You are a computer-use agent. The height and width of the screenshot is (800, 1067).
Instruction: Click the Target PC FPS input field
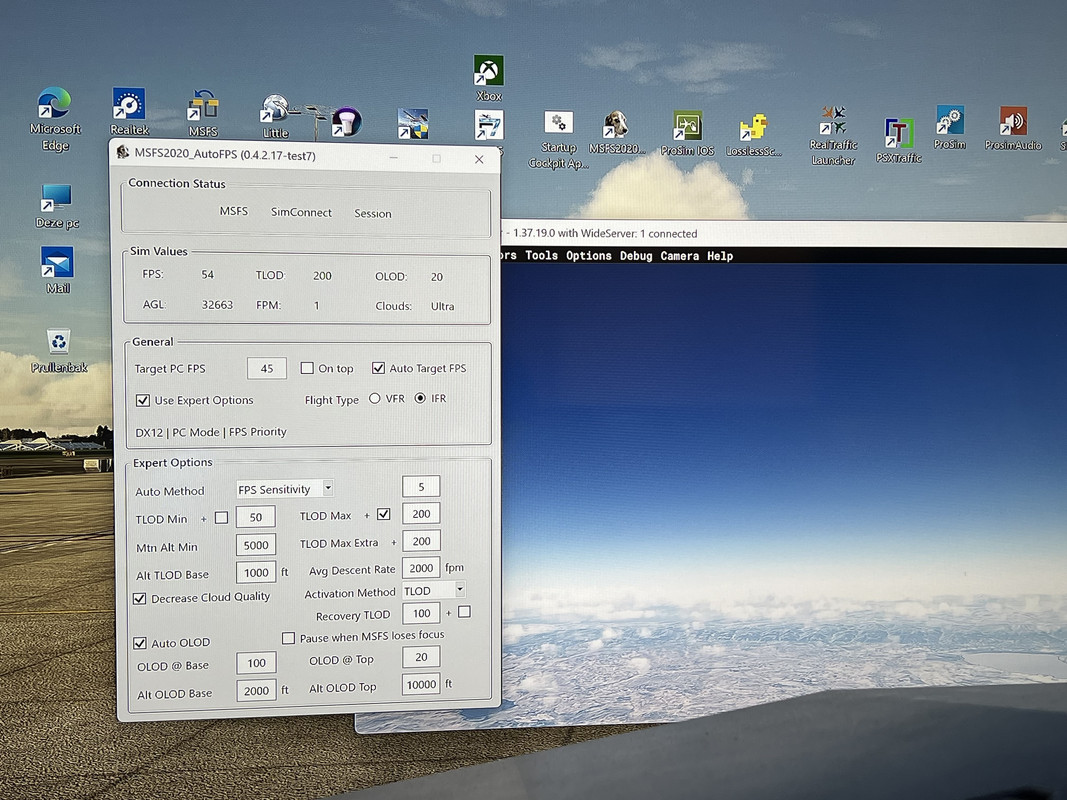pos(267,368)
